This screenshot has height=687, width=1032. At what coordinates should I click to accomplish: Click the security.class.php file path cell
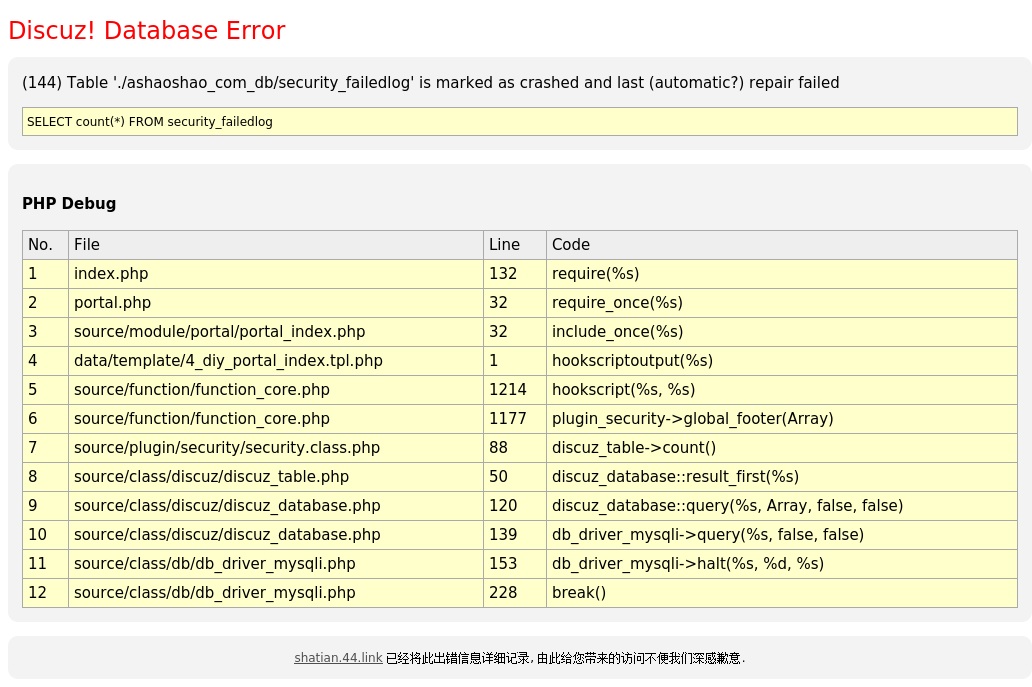point(227,448)
